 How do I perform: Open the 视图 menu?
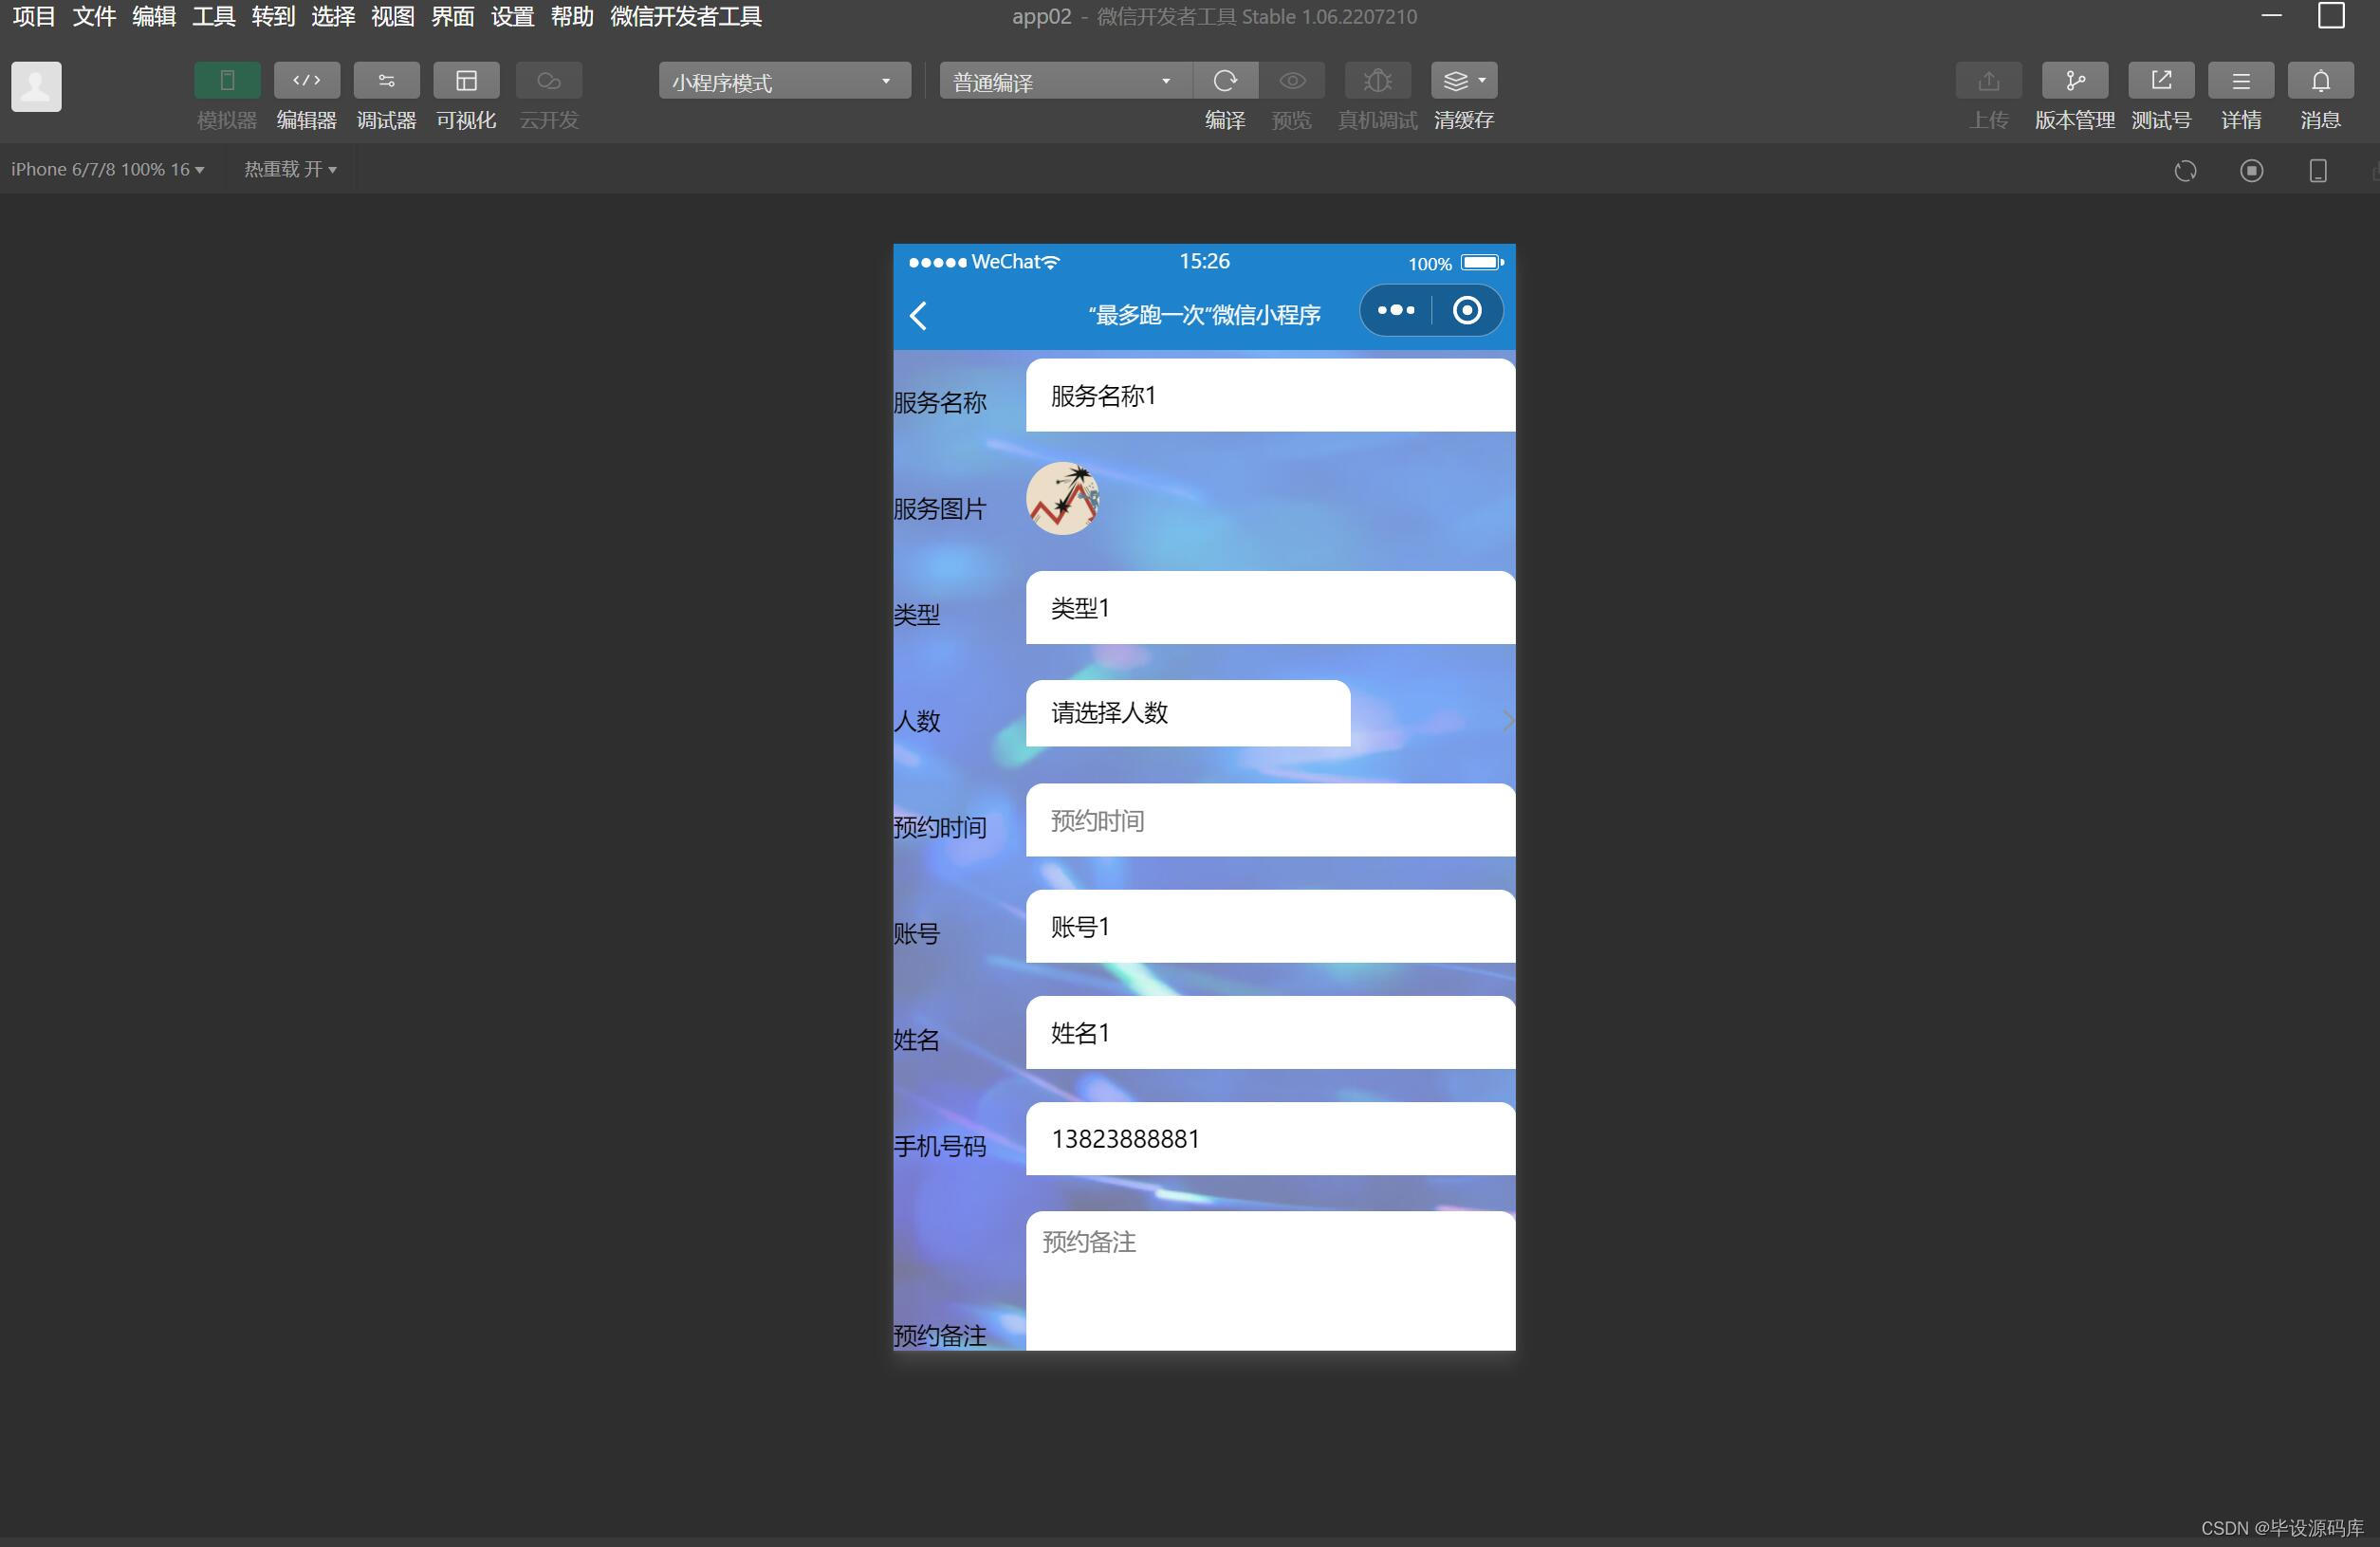point(392,16)
